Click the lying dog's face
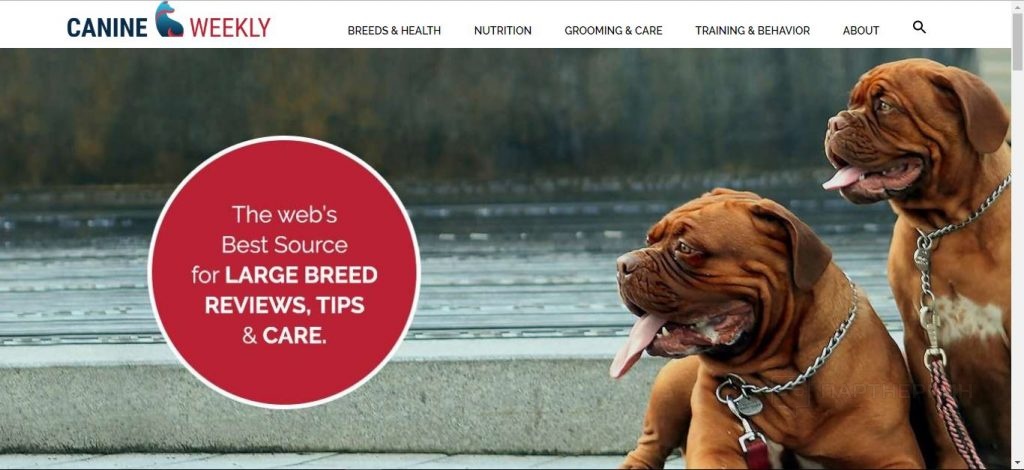 point(692,281)
